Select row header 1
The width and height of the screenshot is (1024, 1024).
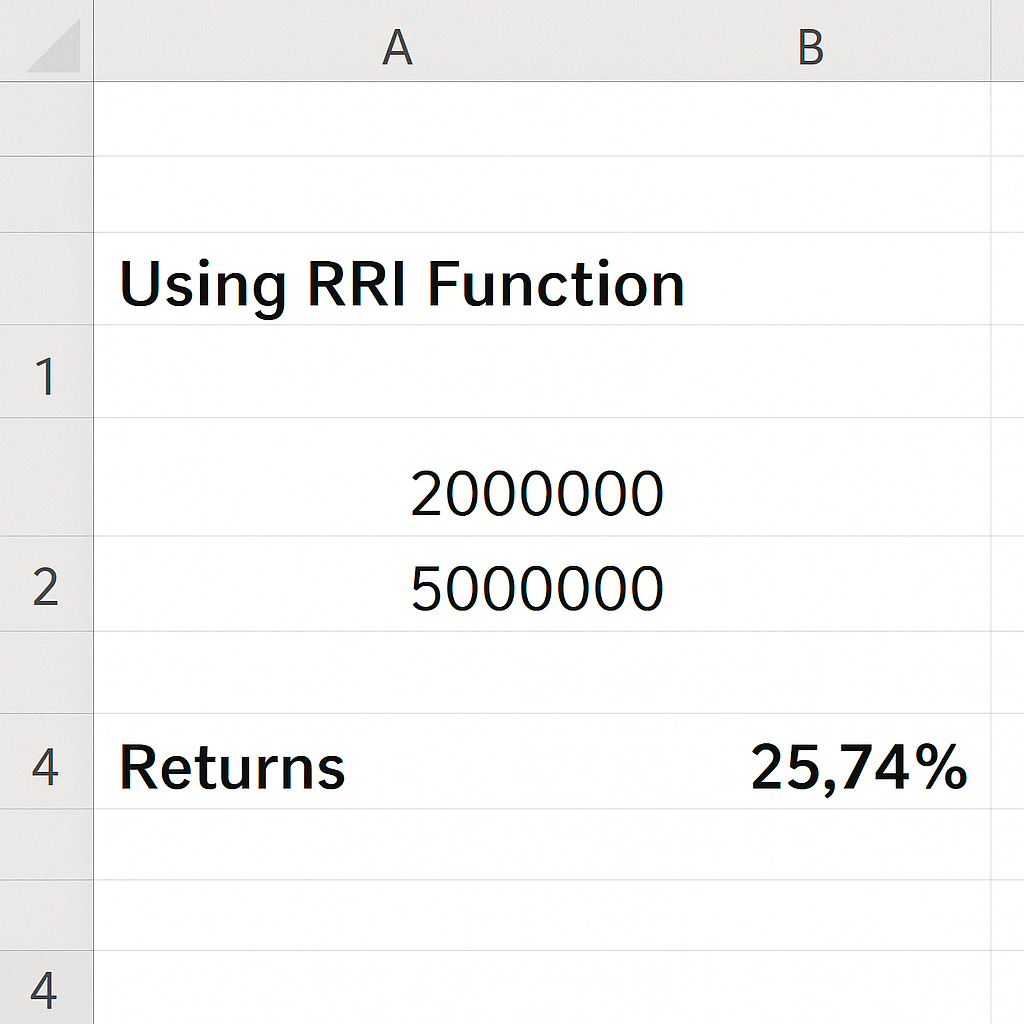(x=46, y=371)
